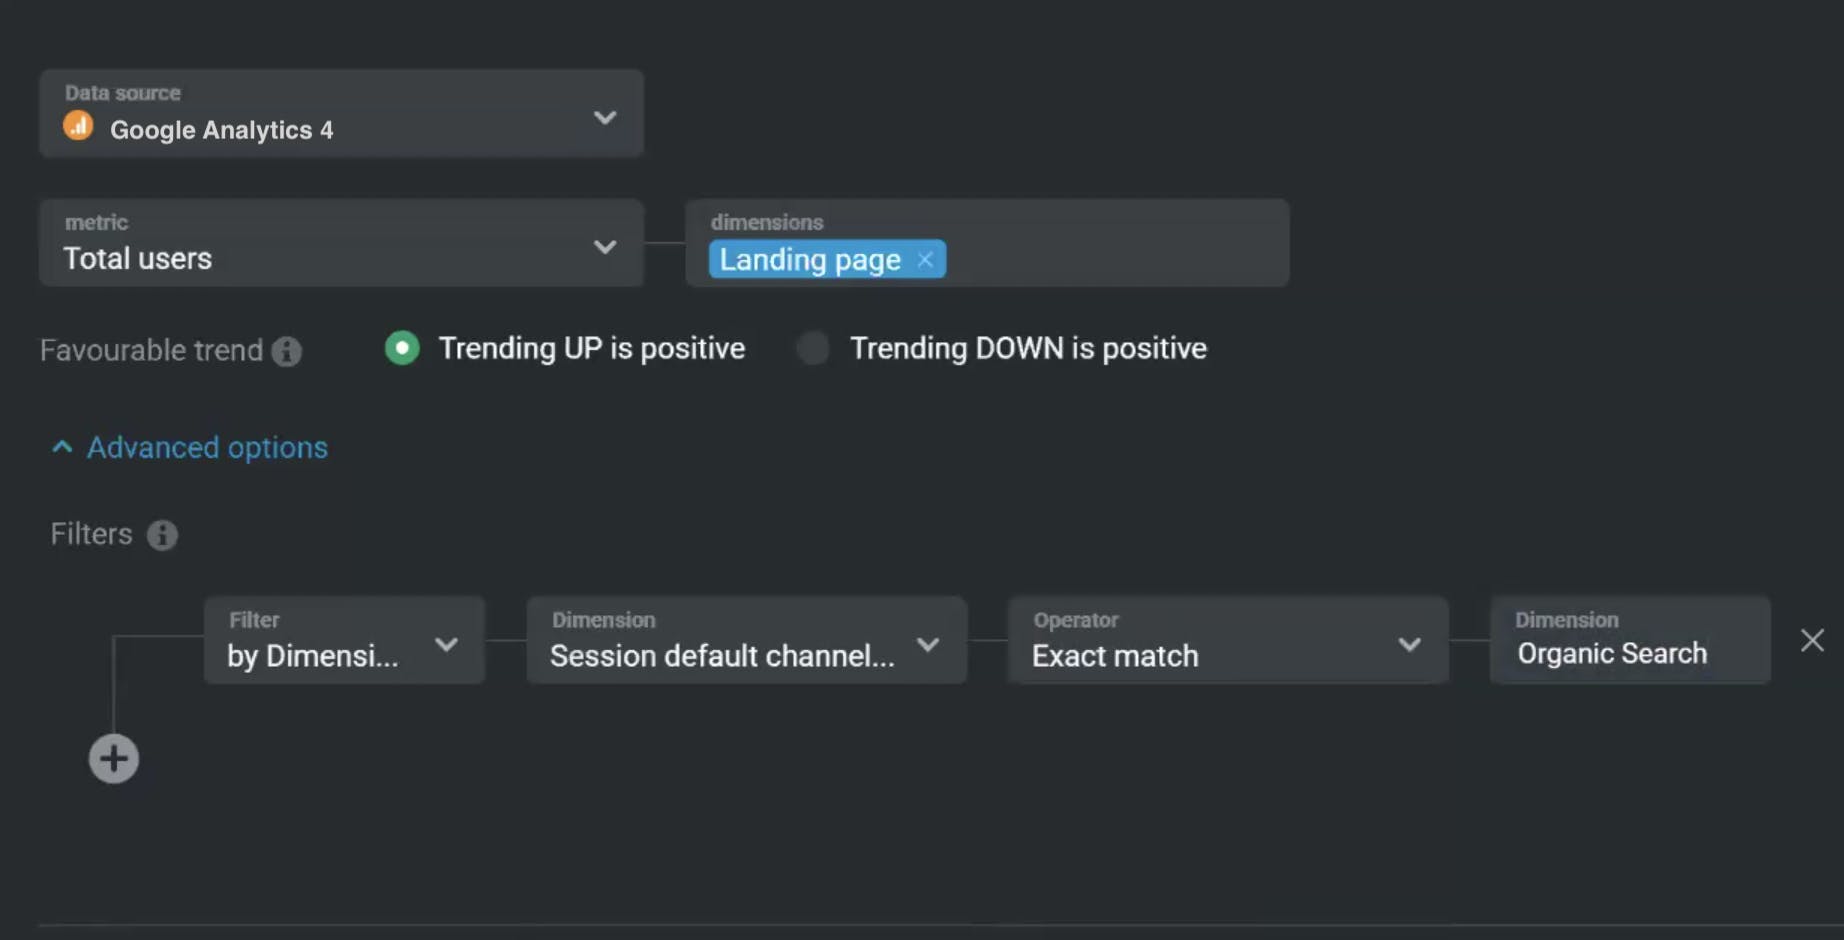Click the Filters info icon
This screenshot has height=940, width=1844.
tap(162, 535)
